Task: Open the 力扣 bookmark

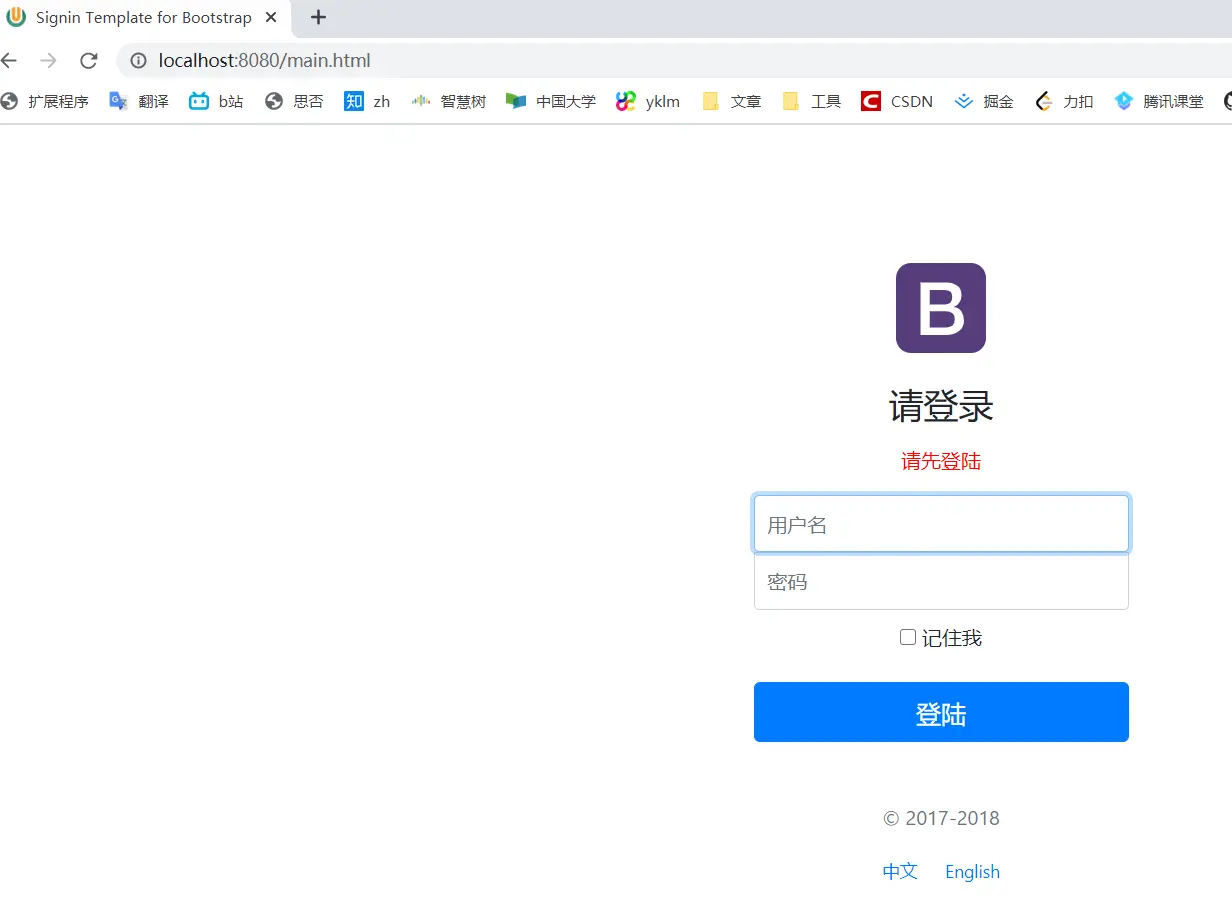Action: 1064,101
